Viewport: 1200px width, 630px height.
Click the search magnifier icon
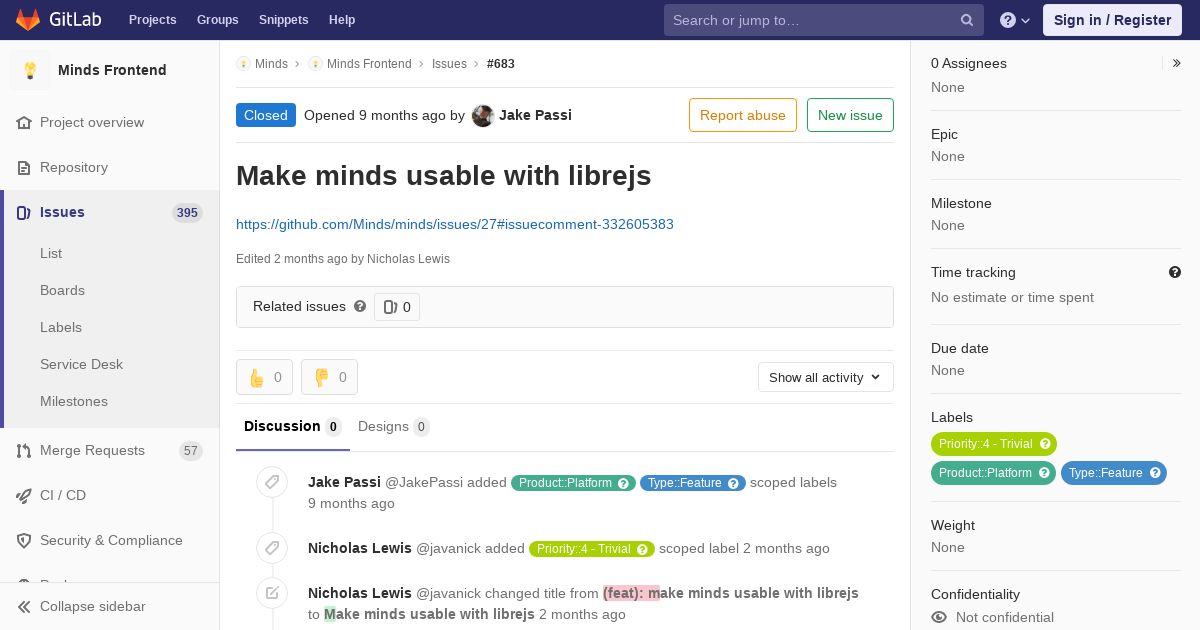[967, 20]
